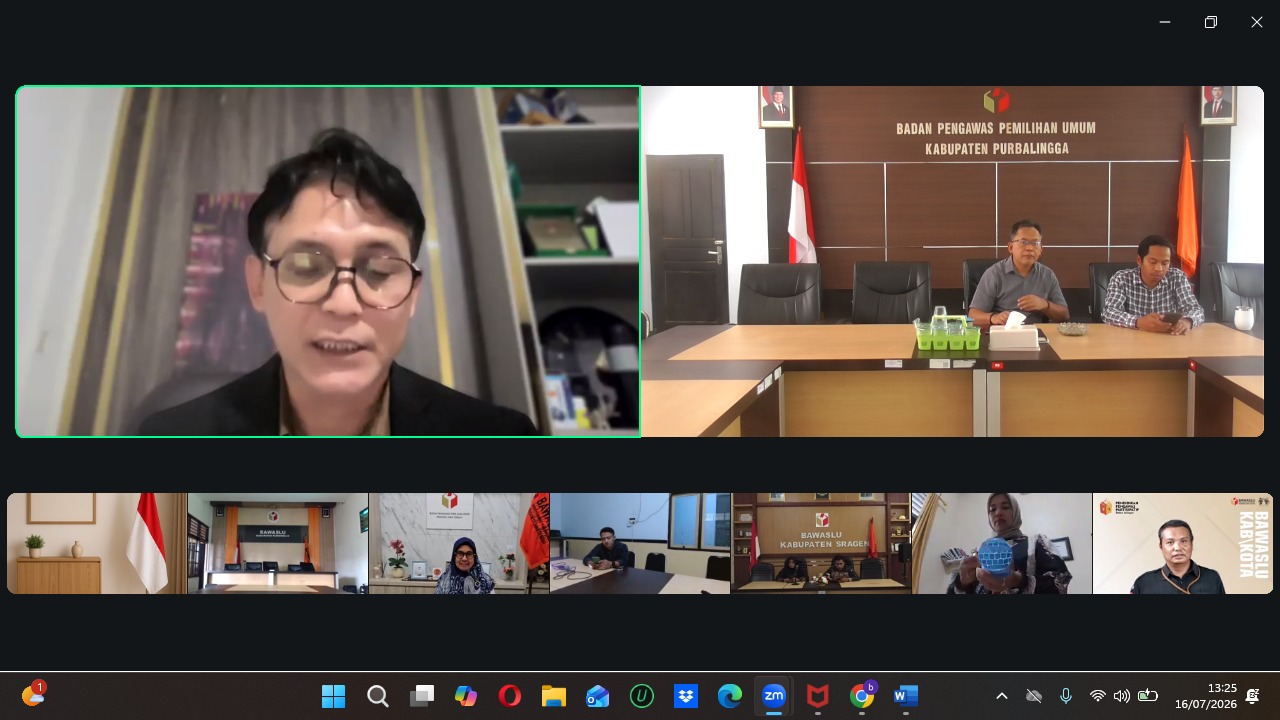Open File Explorer from the taskbar
This screenshot has width=1280, height=720.
(x=554, y=696)
